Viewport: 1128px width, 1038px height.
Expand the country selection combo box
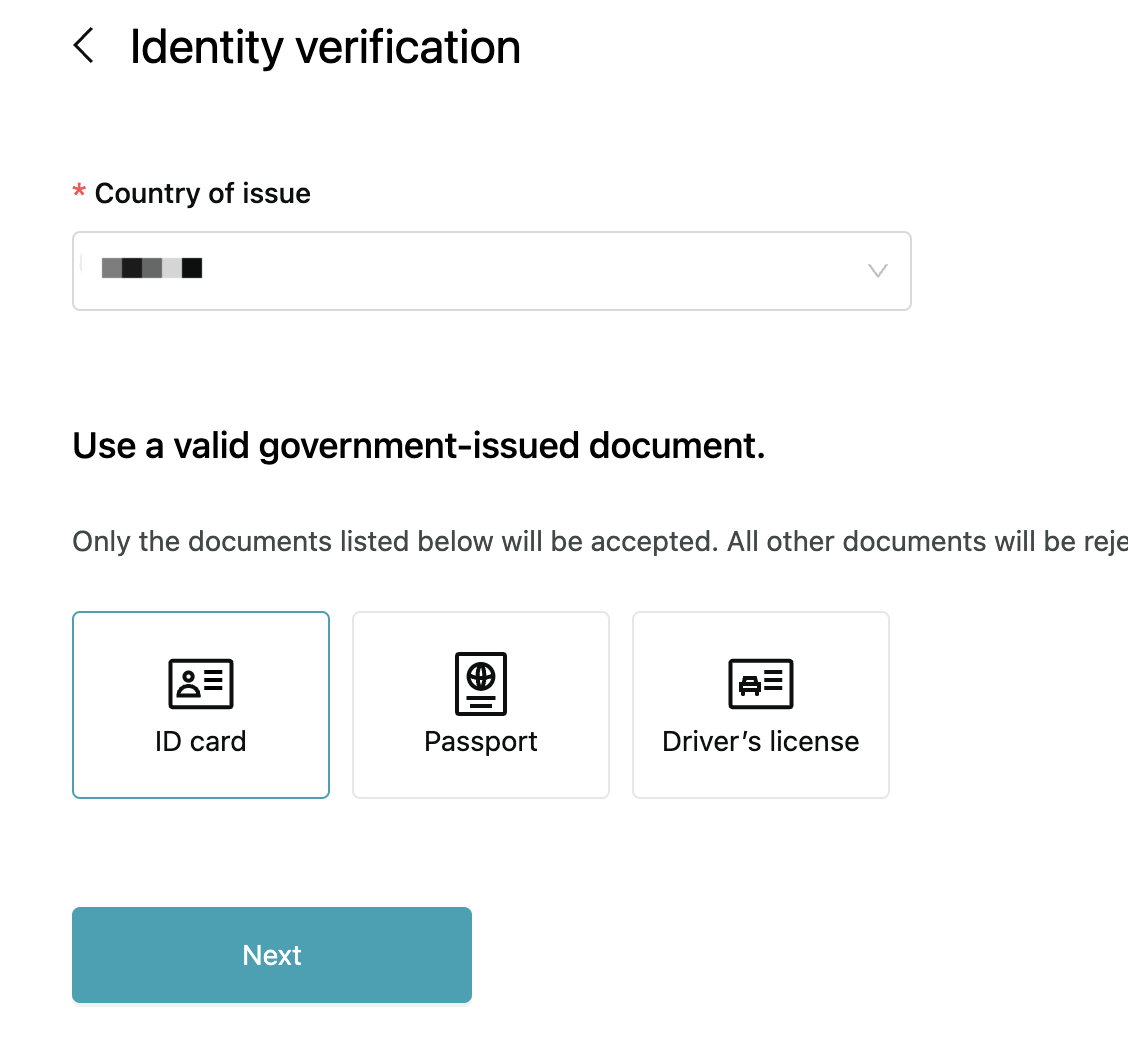click(491, 270)
